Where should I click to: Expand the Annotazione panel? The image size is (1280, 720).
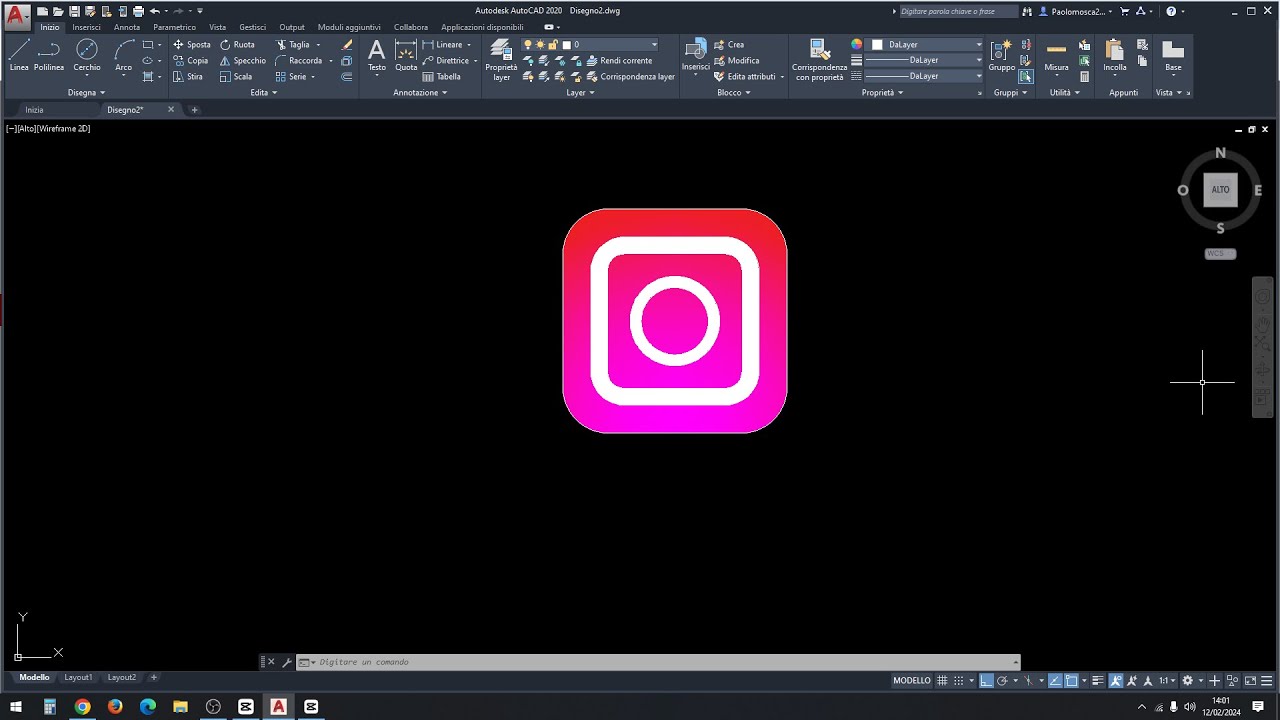[x=420, y=93]
